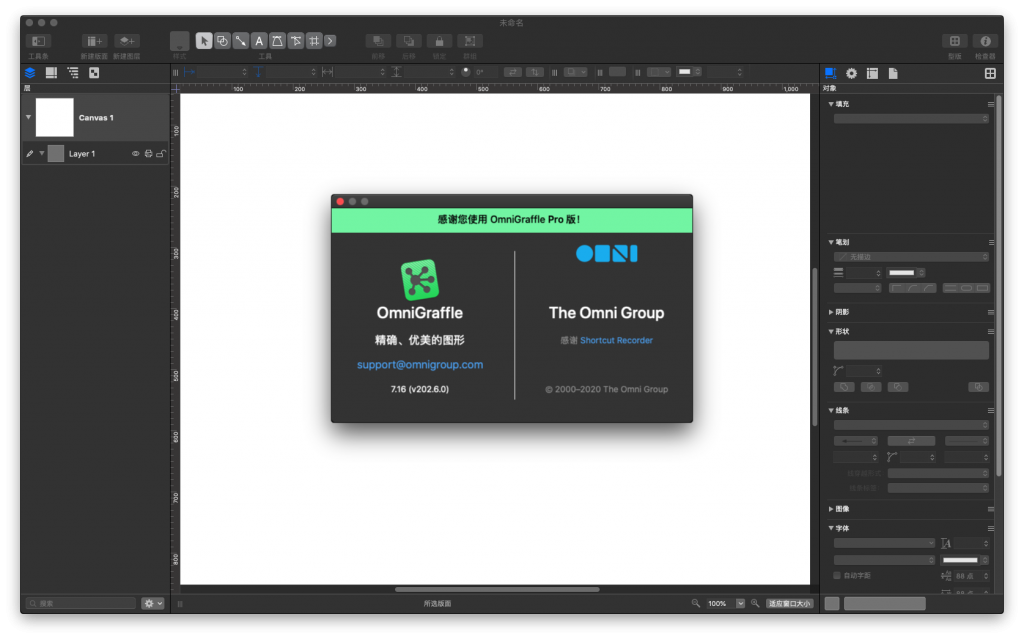Open the Properties gear inspector tab
1024x639 pixels.
click(852, 73)
